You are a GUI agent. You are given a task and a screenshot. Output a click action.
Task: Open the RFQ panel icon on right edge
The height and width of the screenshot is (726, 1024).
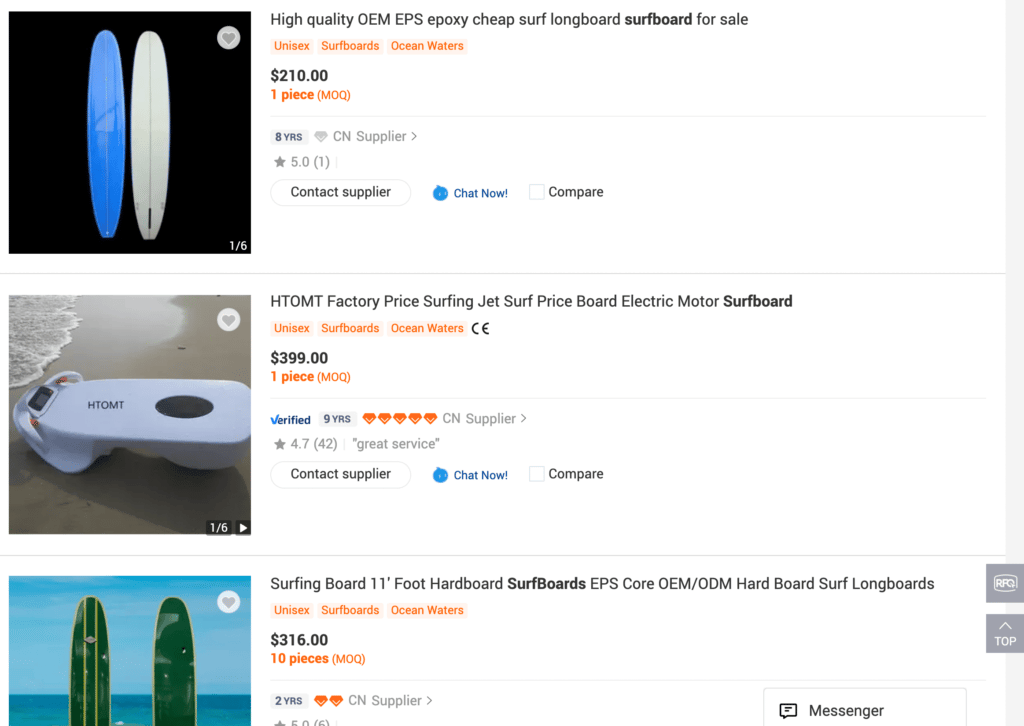1004,583
